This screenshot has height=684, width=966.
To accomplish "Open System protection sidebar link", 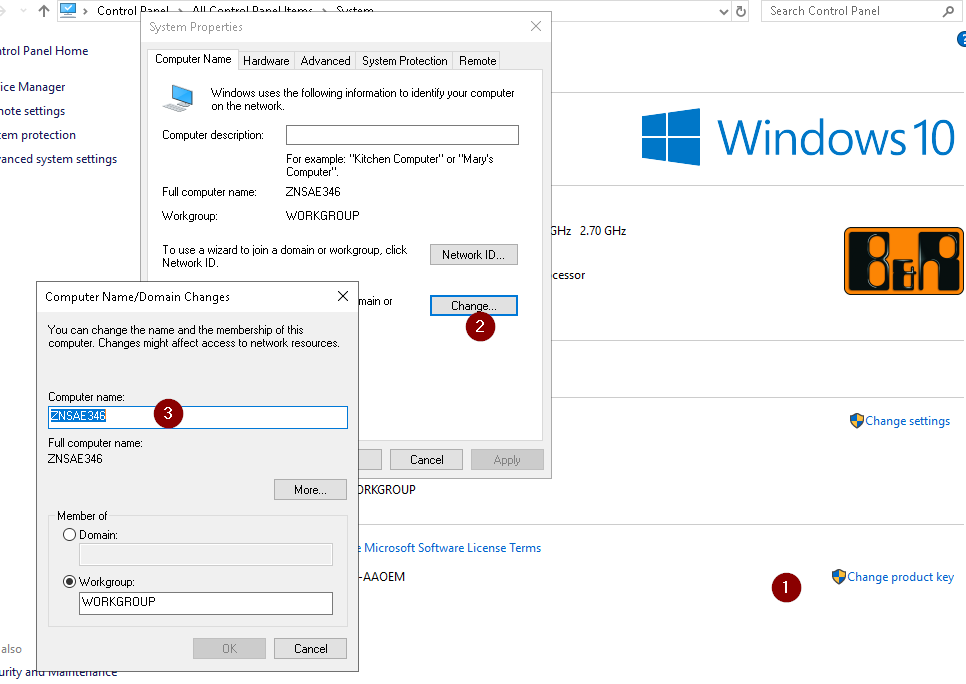I will (x=38, y=135).
